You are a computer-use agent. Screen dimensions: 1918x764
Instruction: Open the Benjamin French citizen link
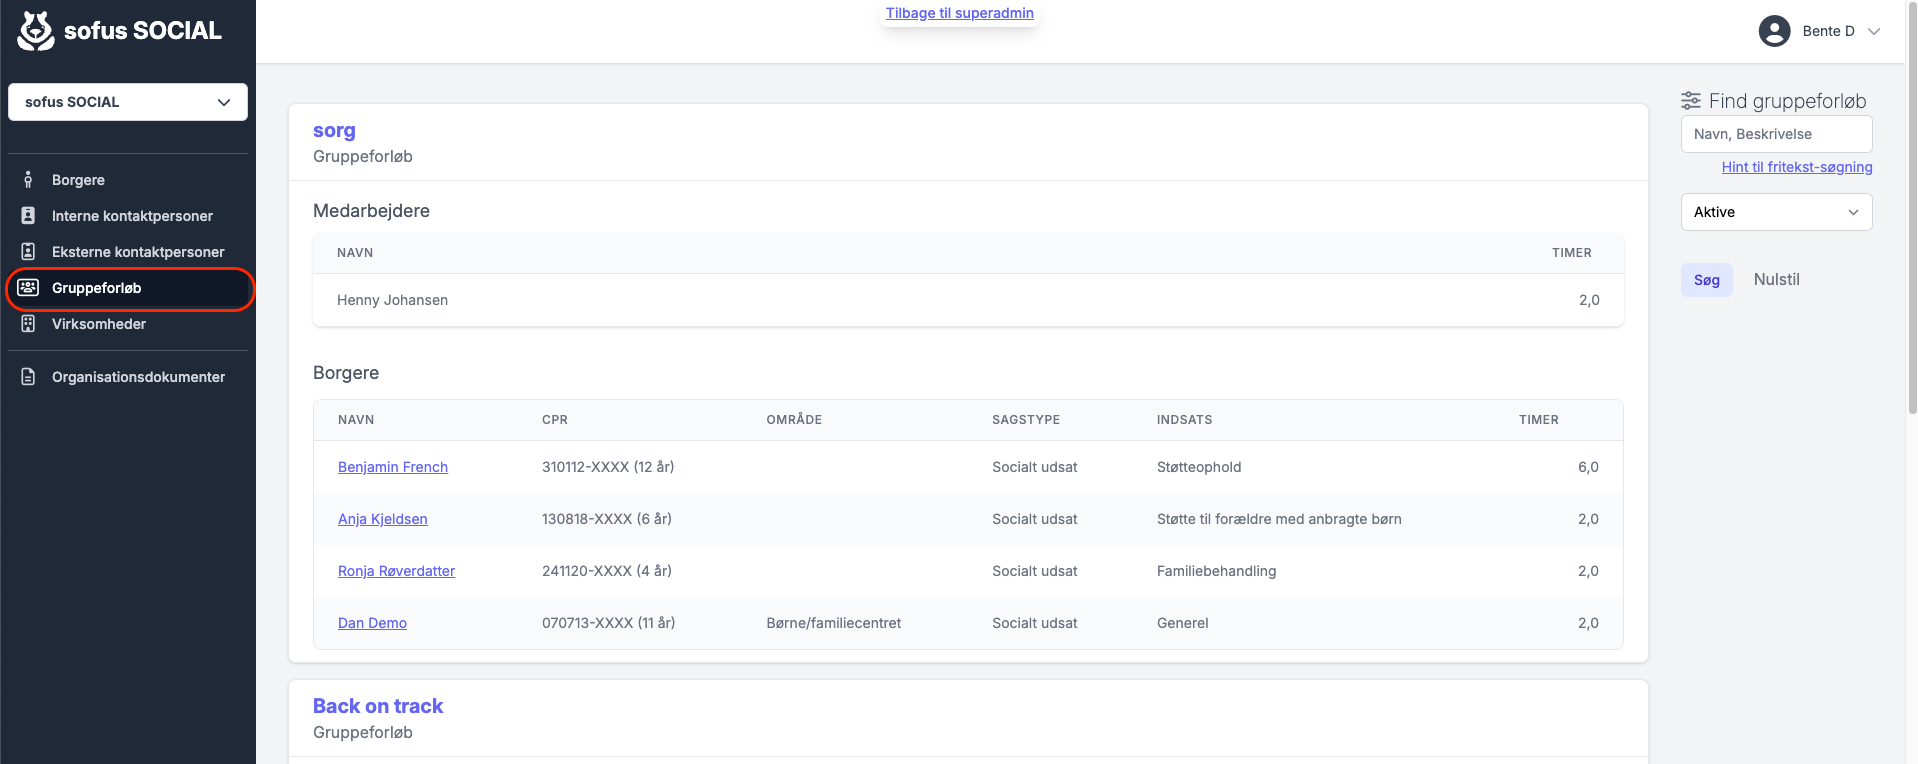pyautogui.click(x=393, y=467)
